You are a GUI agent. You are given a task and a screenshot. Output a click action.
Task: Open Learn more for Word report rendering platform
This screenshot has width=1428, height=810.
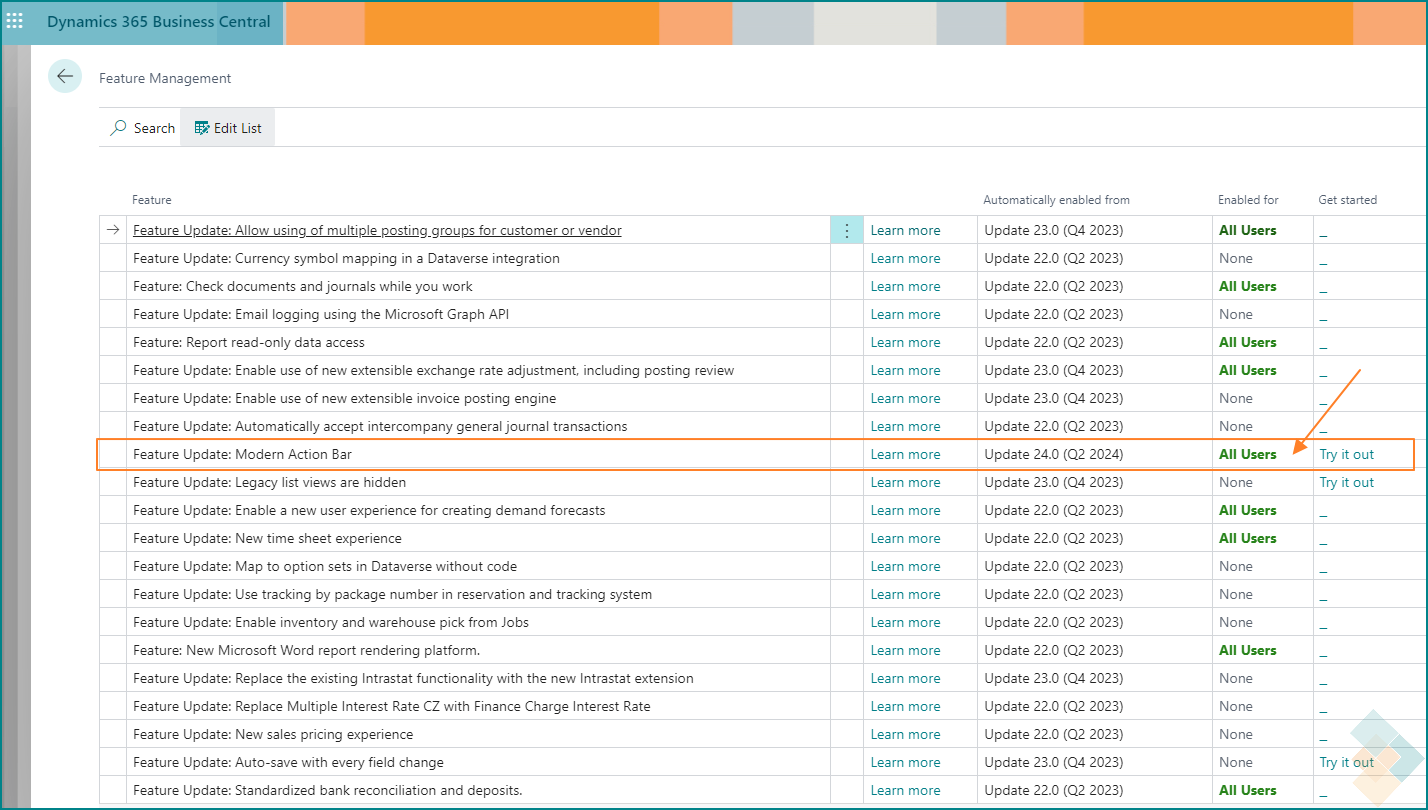click(905, 650)
